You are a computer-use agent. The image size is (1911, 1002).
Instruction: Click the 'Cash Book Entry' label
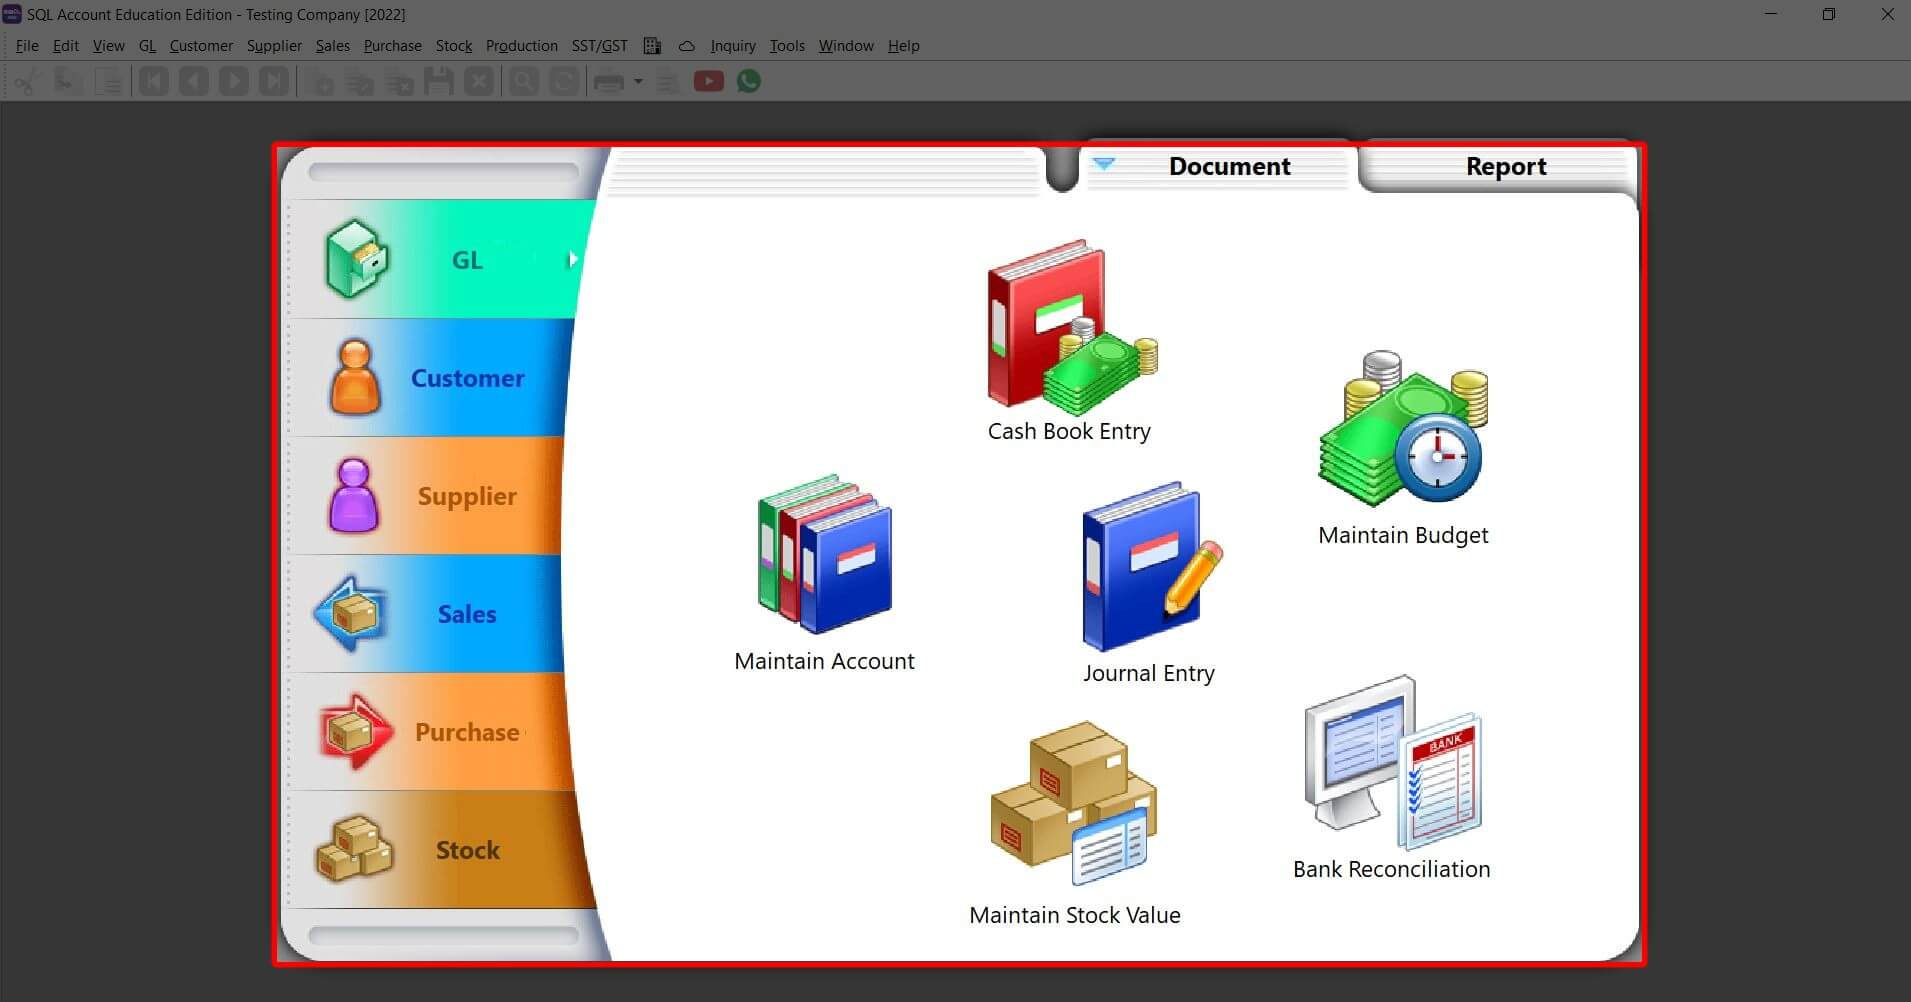point(1069,432)
